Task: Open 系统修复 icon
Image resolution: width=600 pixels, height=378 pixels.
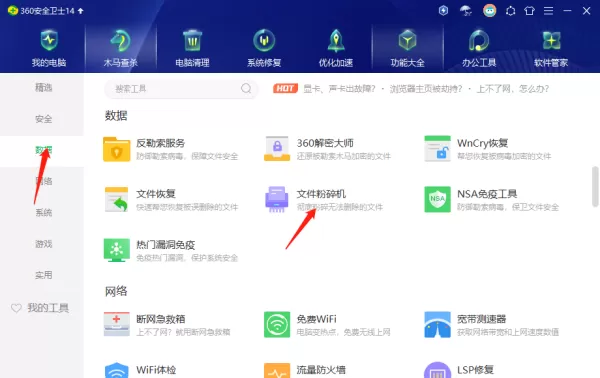Action: pyautogui.click(x=264, y=41)
